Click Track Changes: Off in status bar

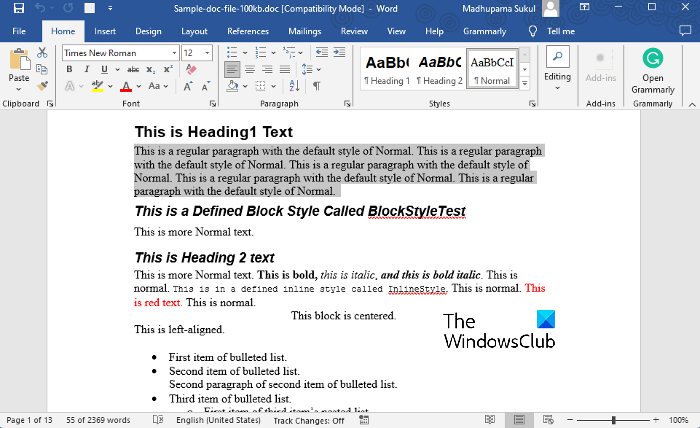(x=309, y=420)
